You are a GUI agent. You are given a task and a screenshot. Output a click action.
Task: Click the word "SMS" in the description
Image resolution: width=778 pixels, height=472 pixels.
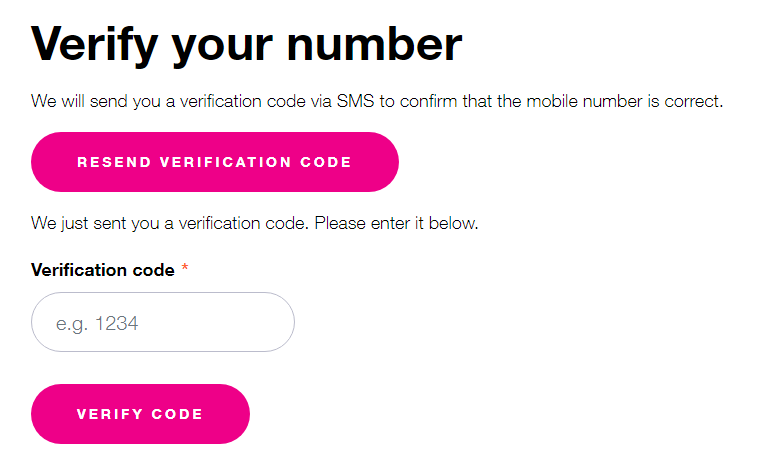354,102
